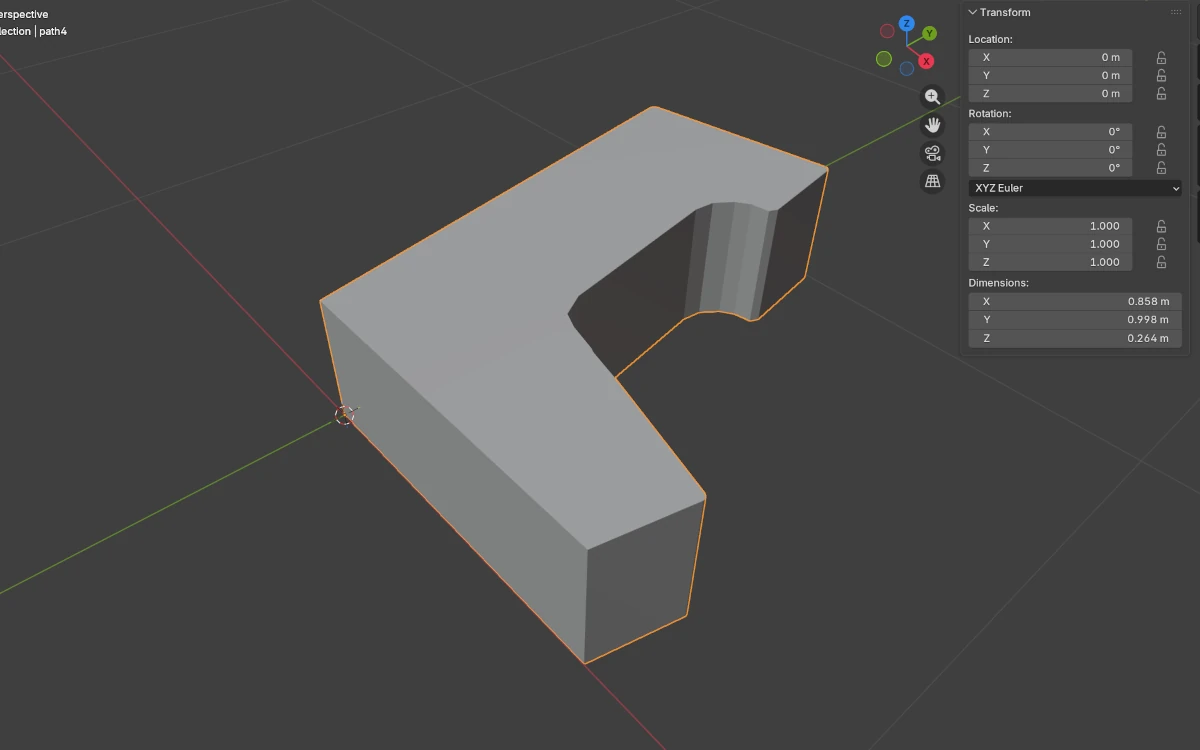Select the Scale X value field
The height and width of the screenshot is (750, 1200).
coord(1050,226)
